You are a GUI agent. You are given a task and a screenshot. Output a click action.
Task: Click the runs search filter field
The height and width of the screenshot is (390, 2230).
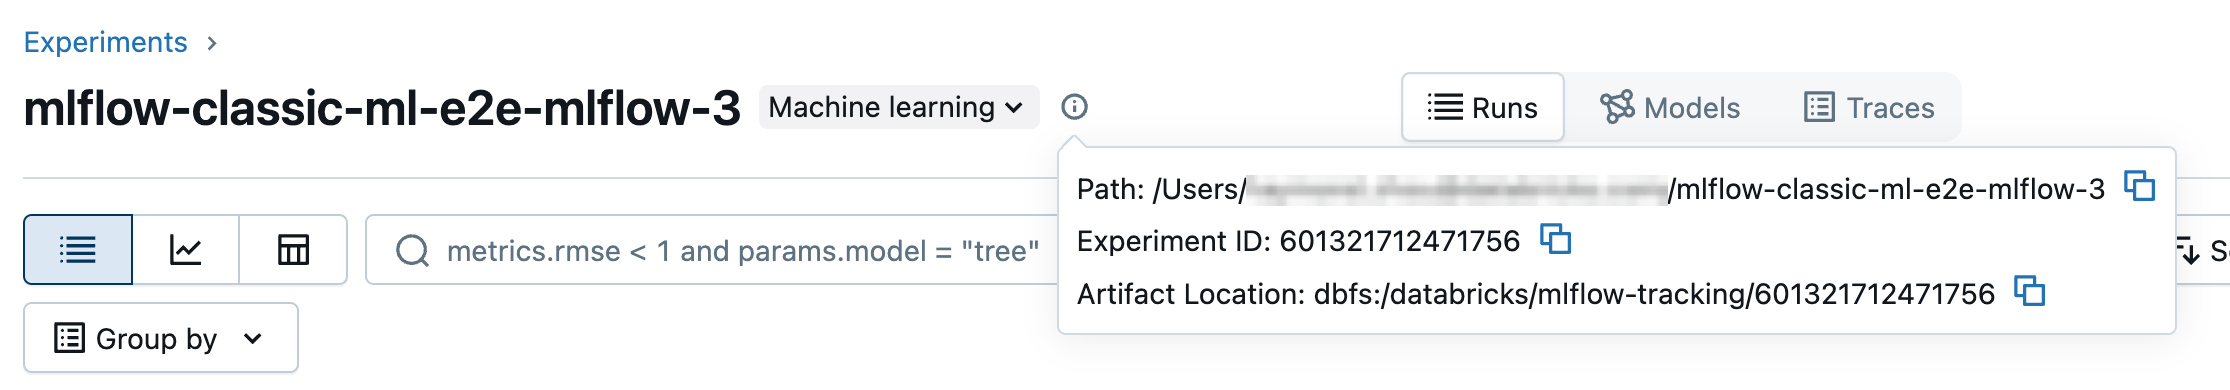coord(712,250)
